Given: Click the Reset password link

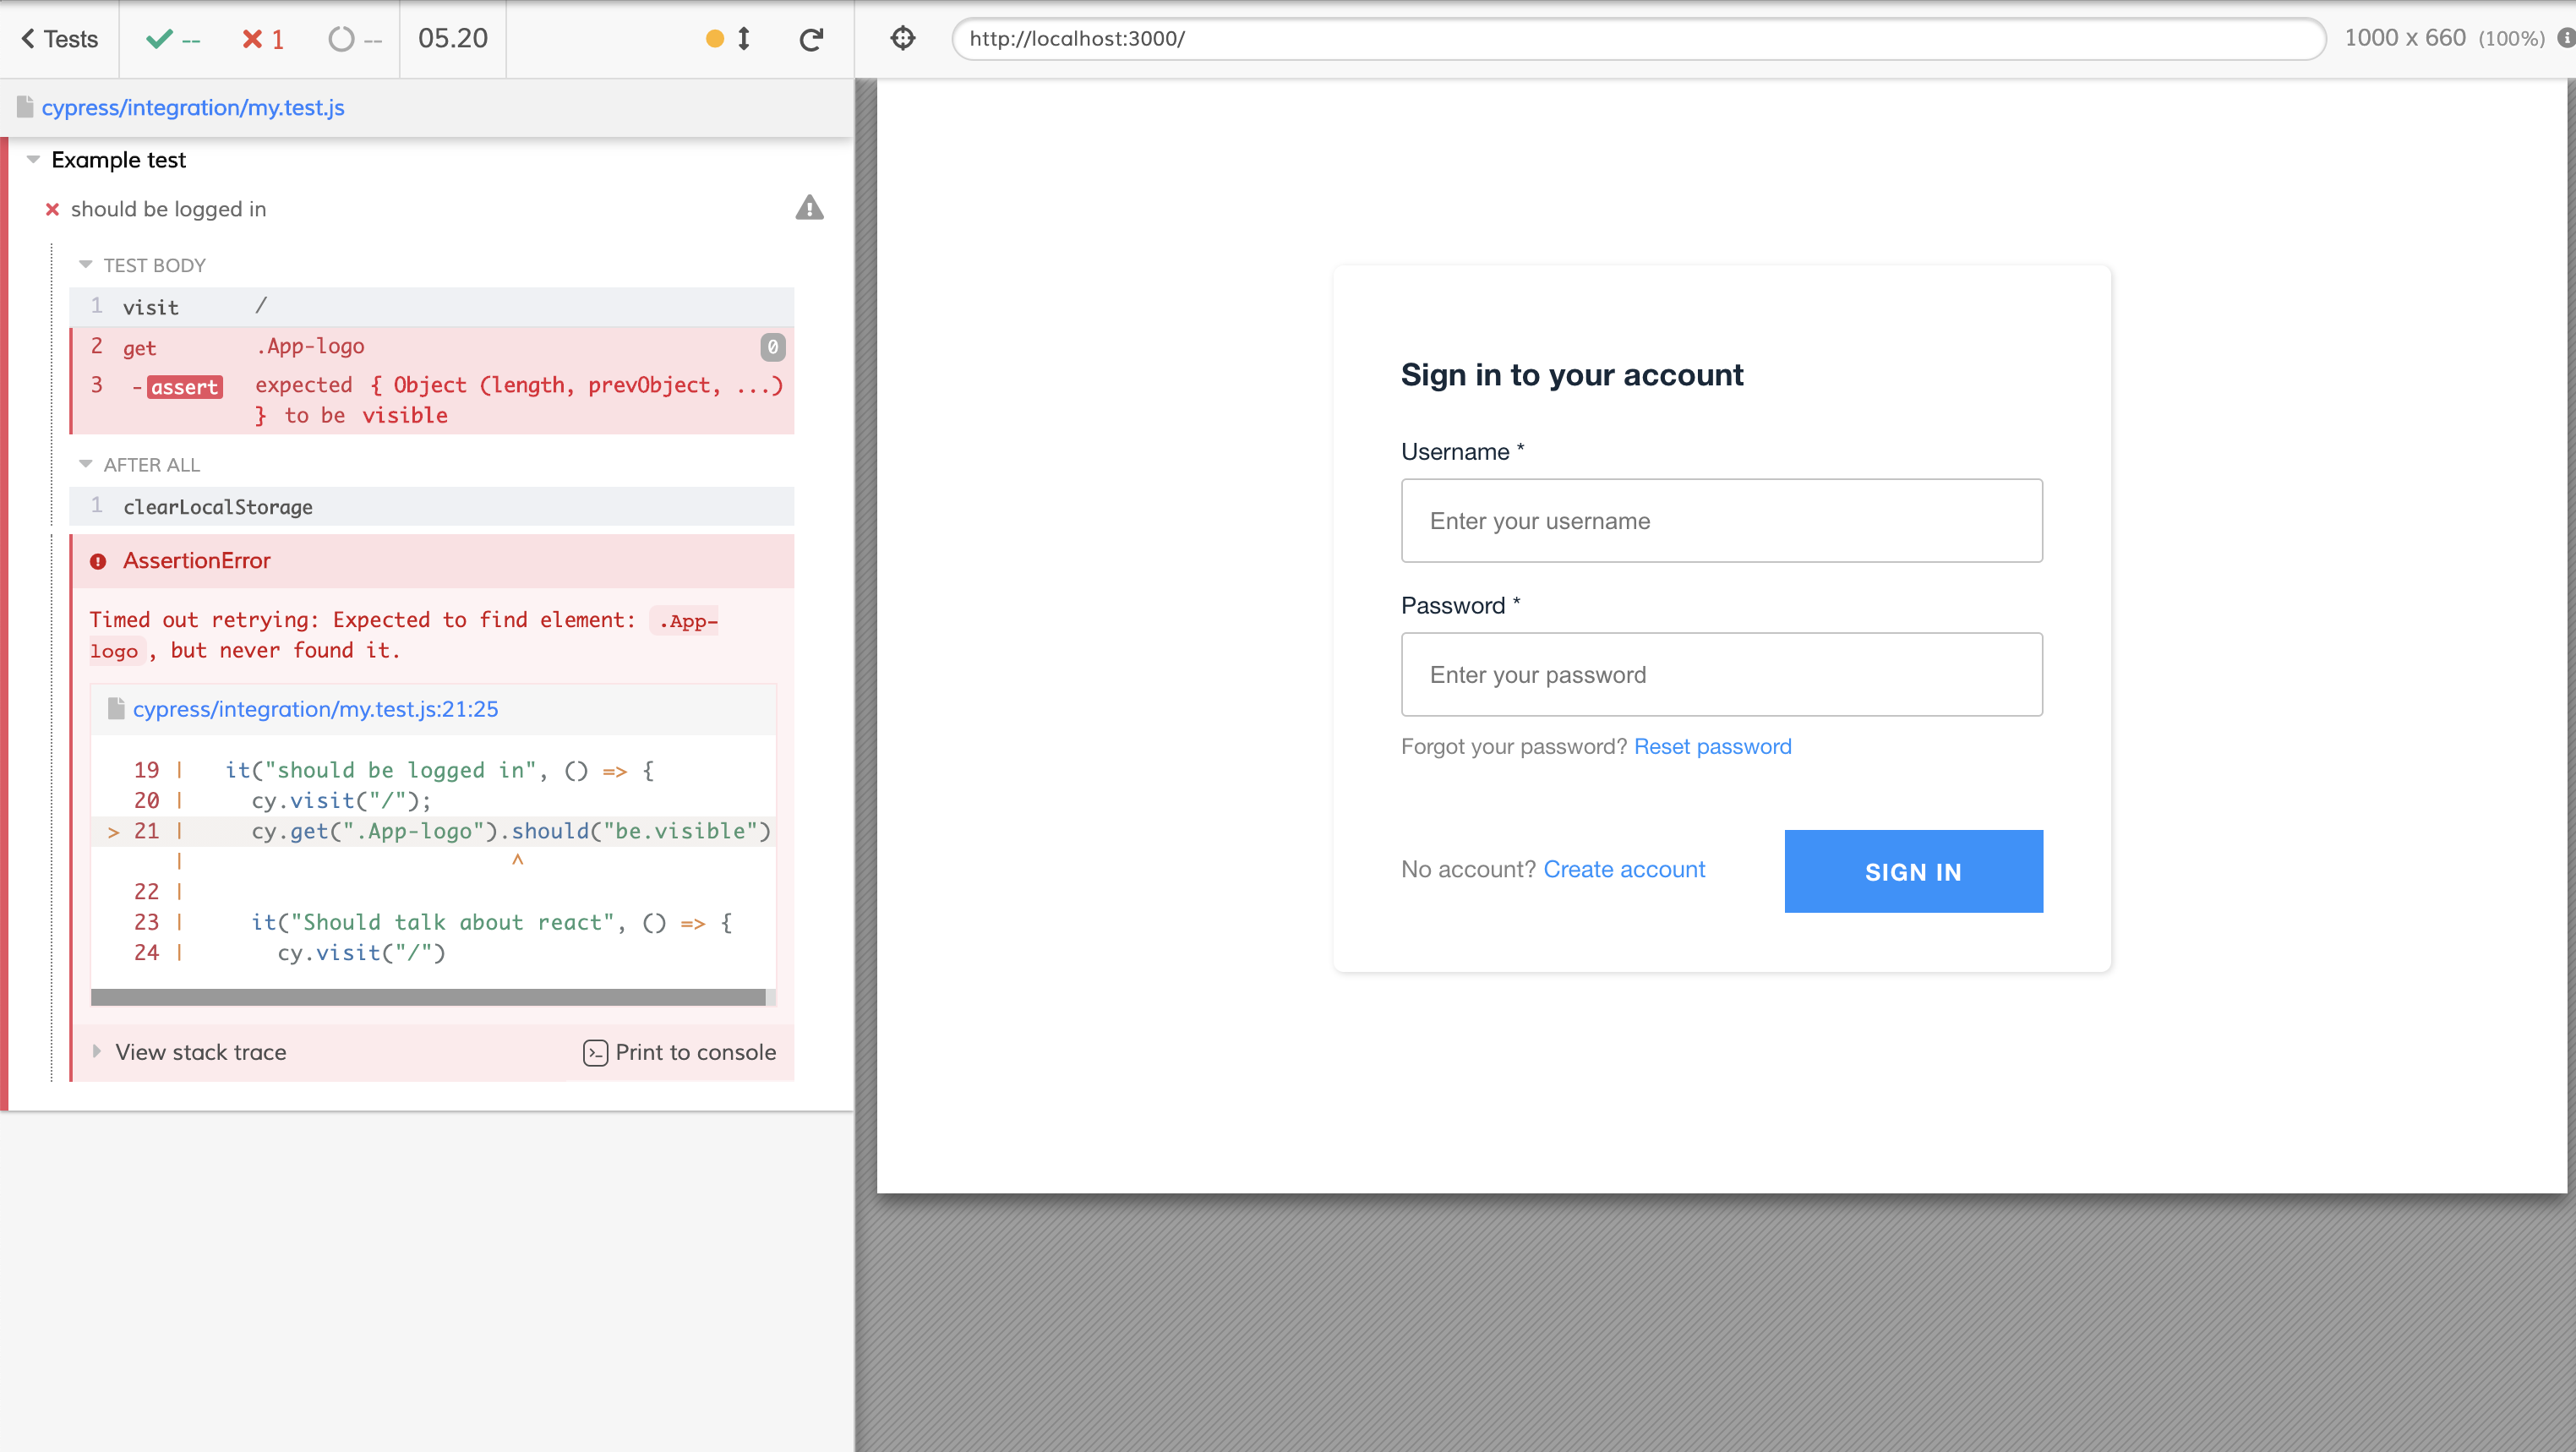Looking at the screenshot, I should [1712, 745].
